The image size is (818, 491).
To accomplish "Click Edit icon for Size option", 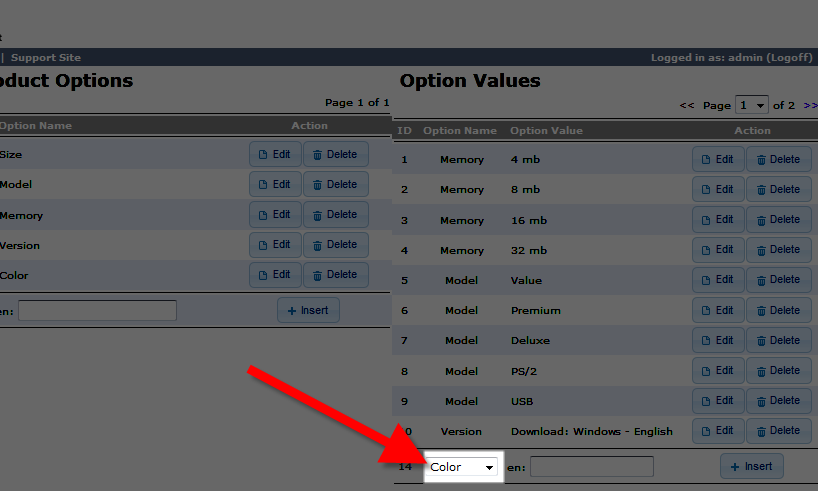I will pyautogui.click(x=263, y=155).
